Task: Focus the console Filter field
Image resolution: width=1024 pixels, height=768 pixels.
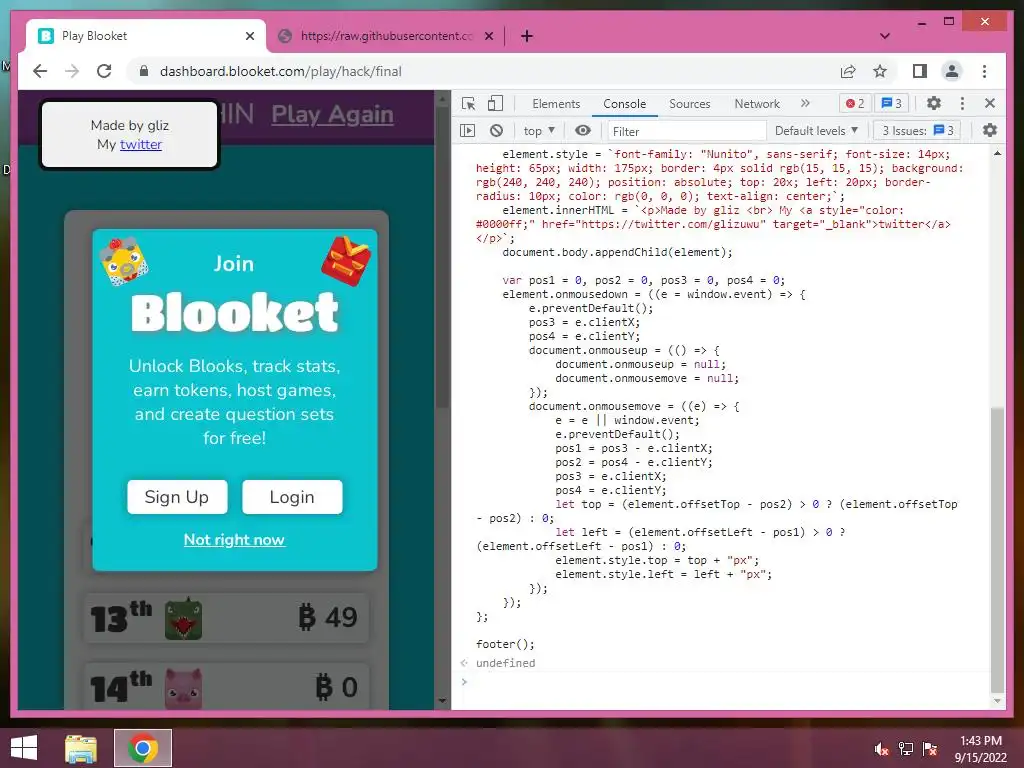Action: point(687,131)
